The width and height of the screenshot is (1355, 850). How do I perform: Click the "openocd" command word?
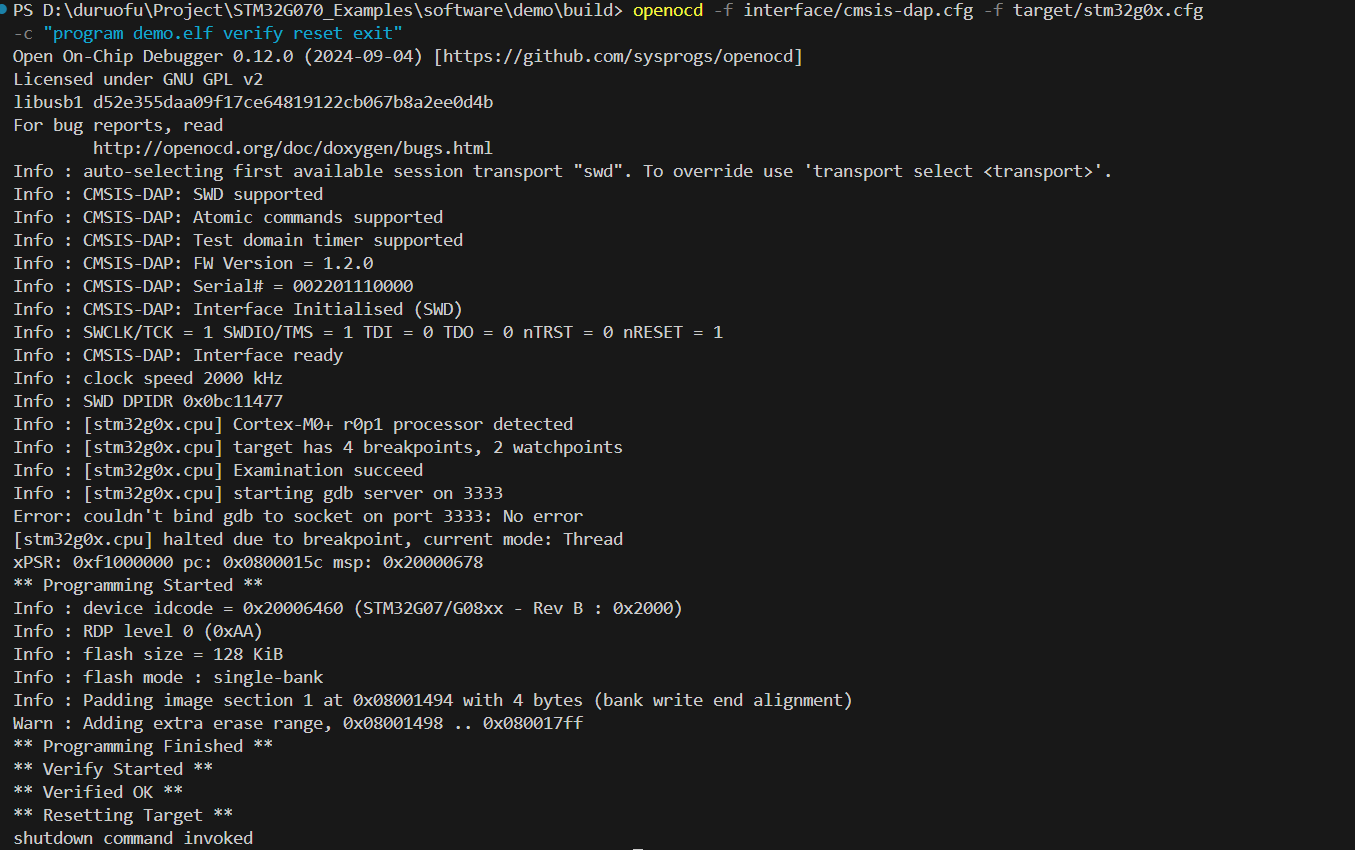[667, 10]
